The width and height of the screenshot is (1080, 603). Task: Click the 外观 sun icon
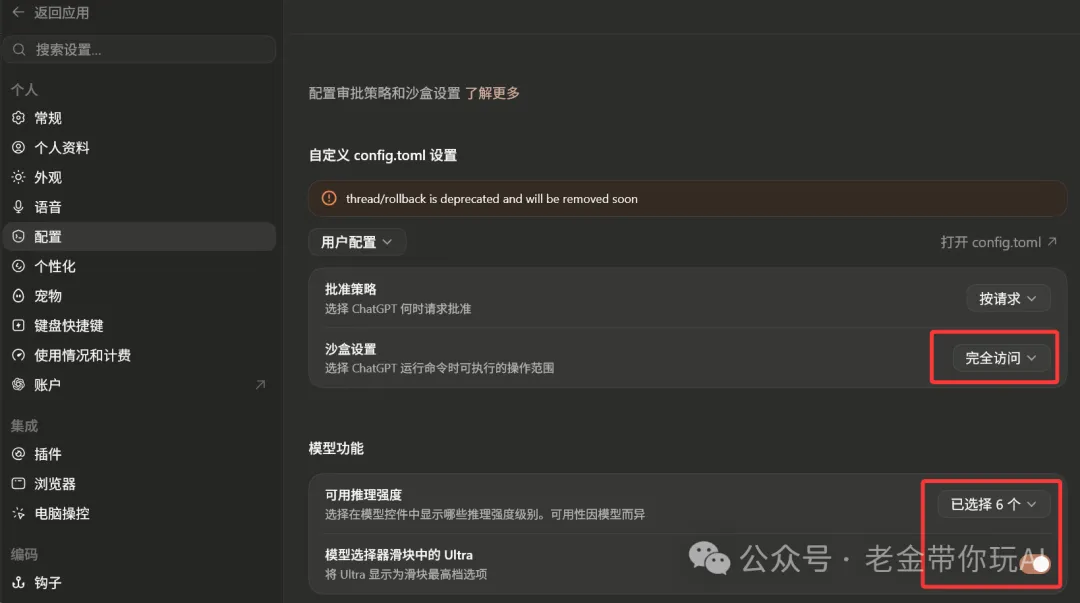(19, 177)
